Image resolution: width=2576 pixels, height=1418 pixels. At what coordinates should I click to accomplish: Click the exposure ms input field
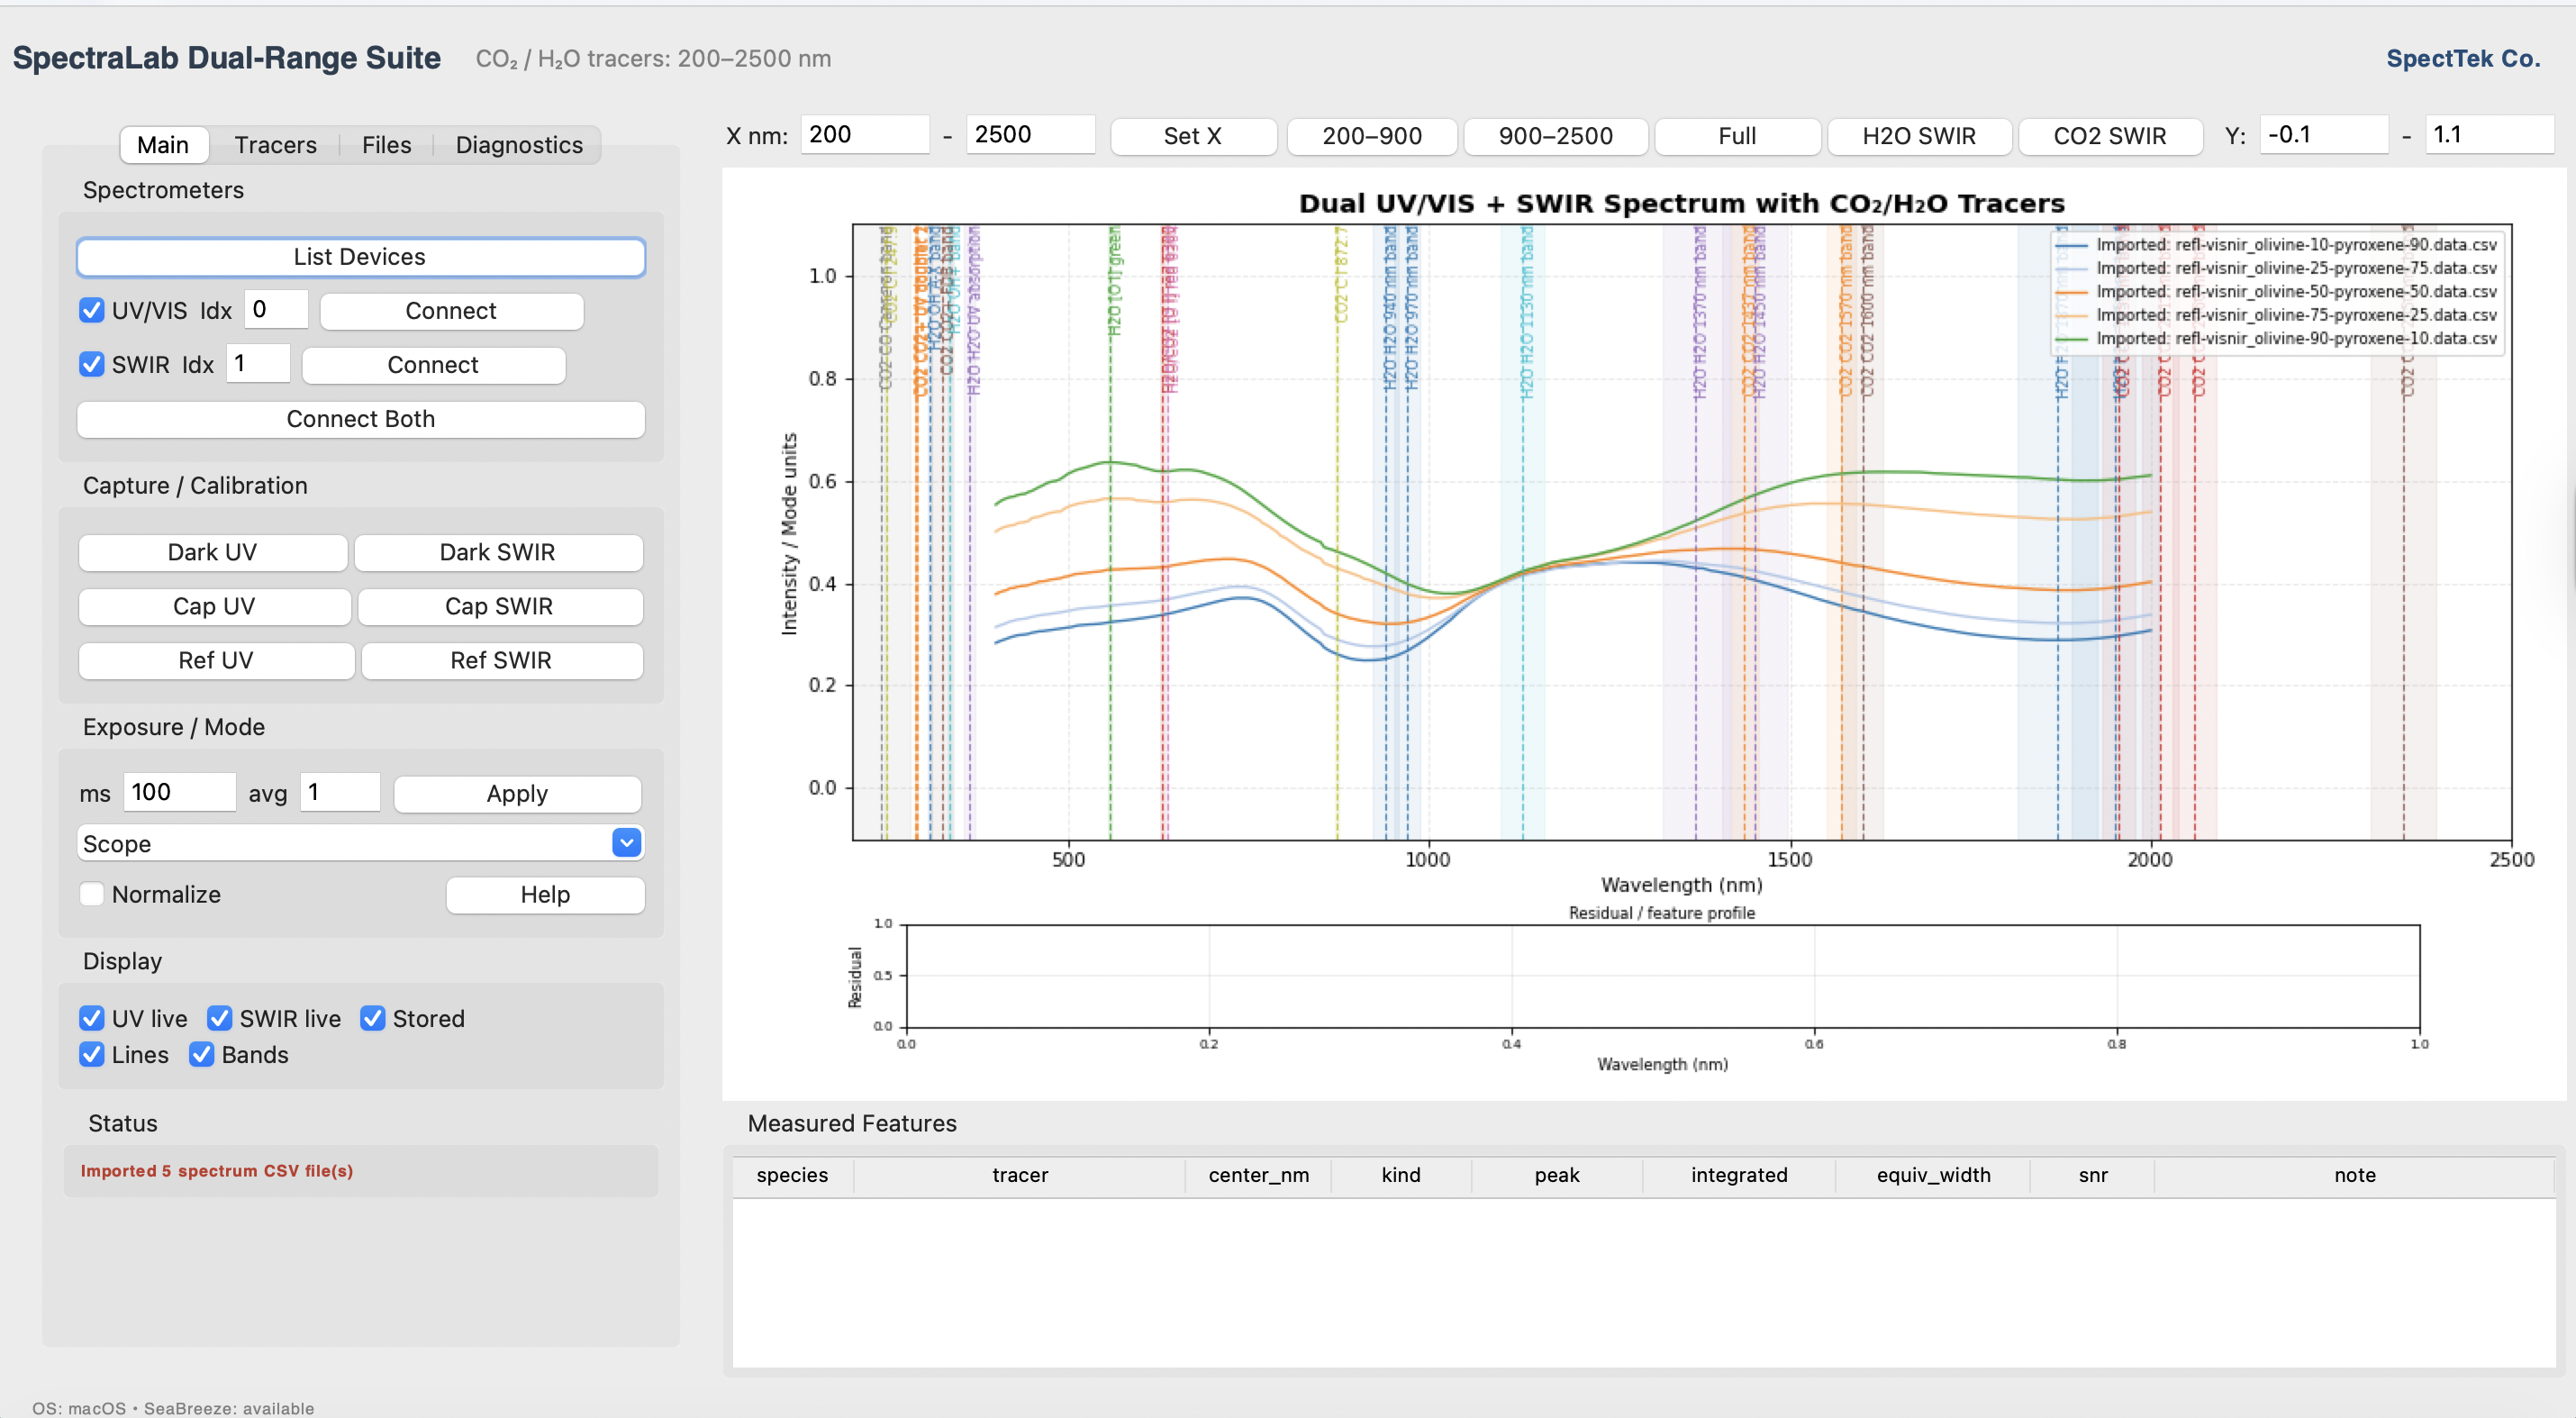[179, 793]
